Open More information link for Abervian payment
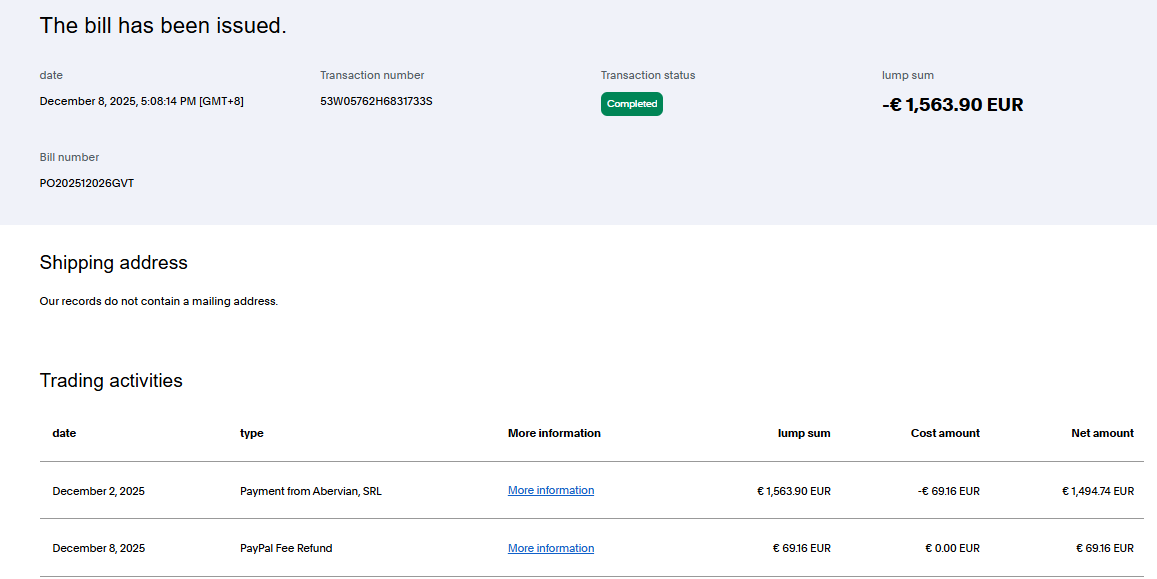This screenshot has height=579, width=1157. [x=550, y=490]
